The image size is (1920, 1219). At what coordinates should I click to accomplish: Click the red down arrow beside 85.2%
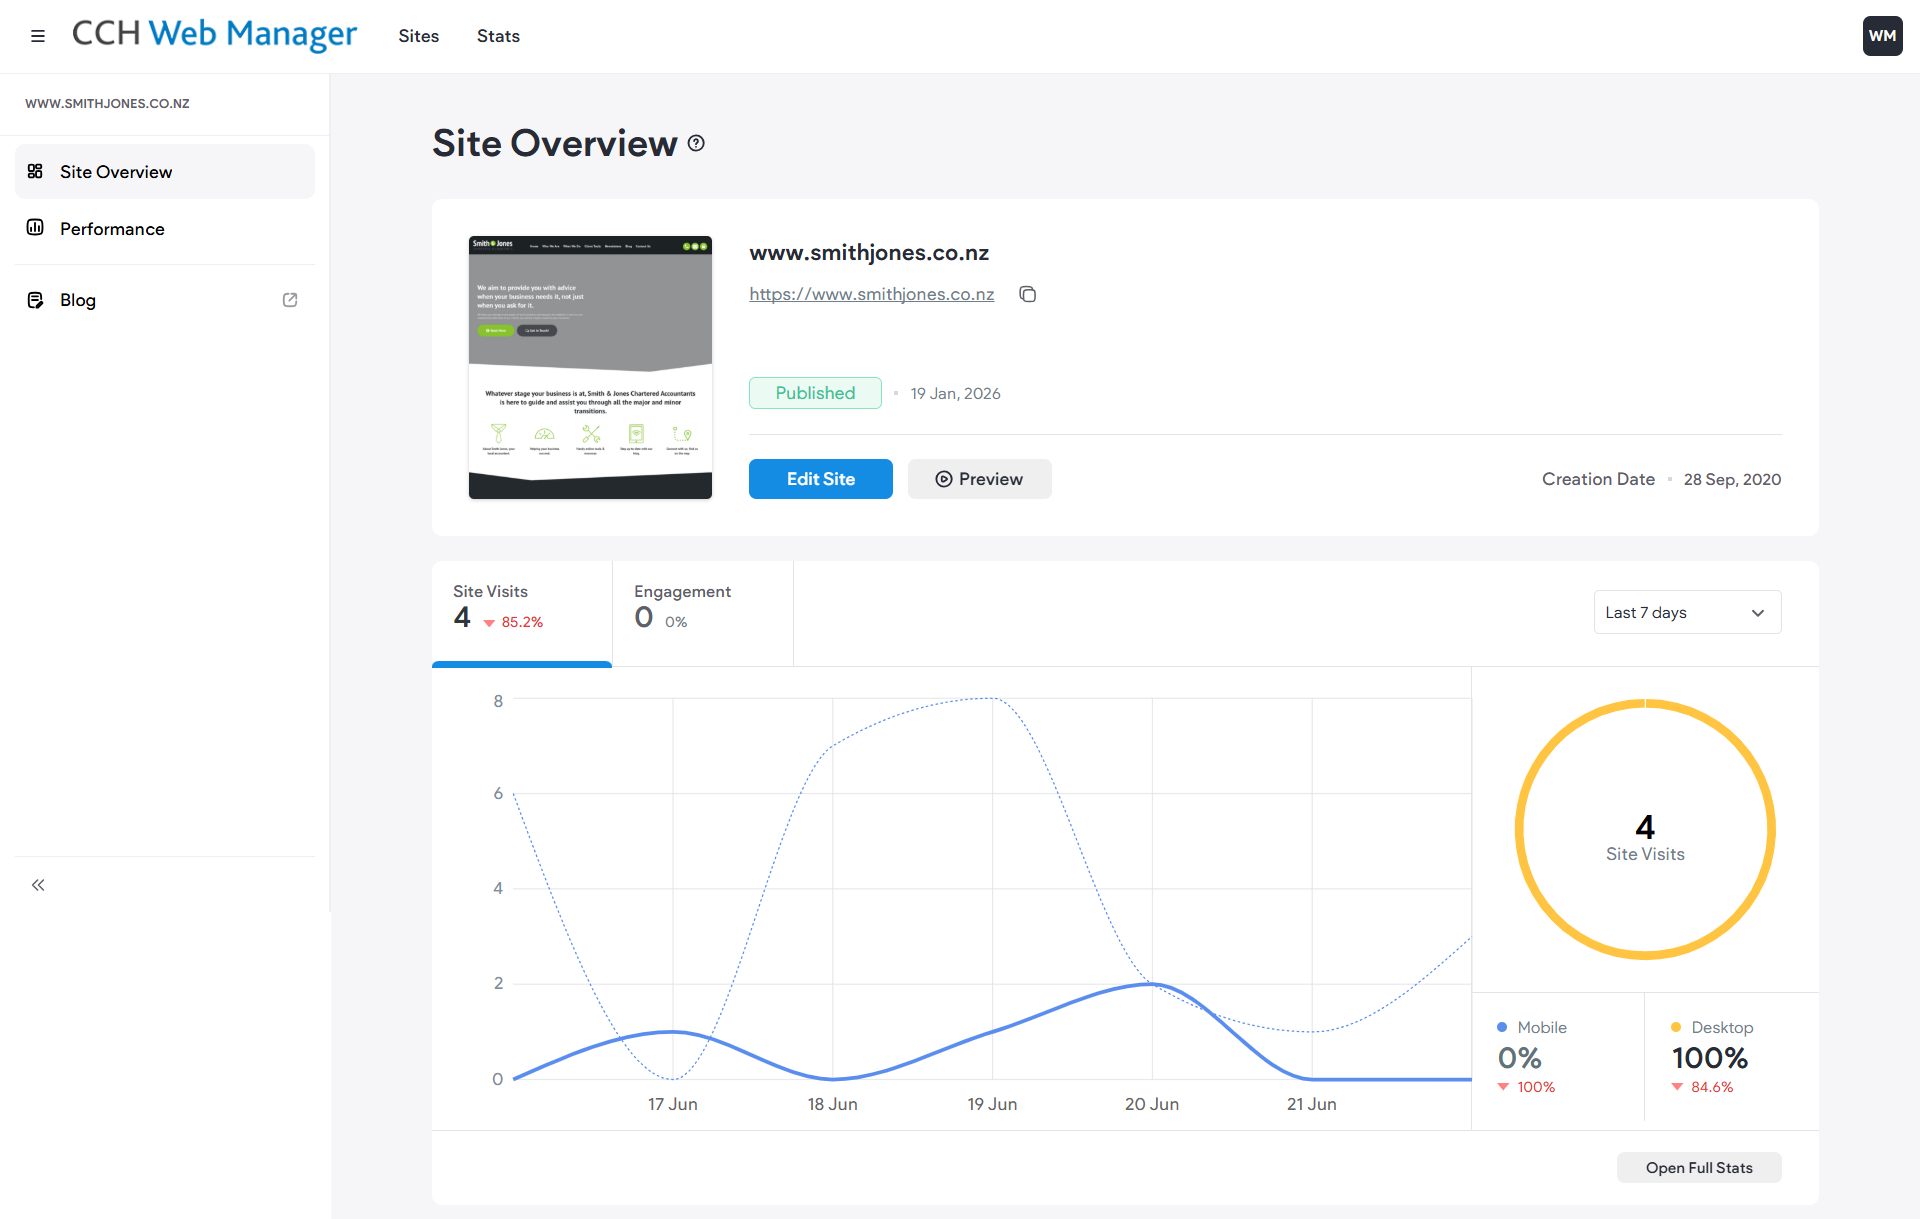[489, 623]
